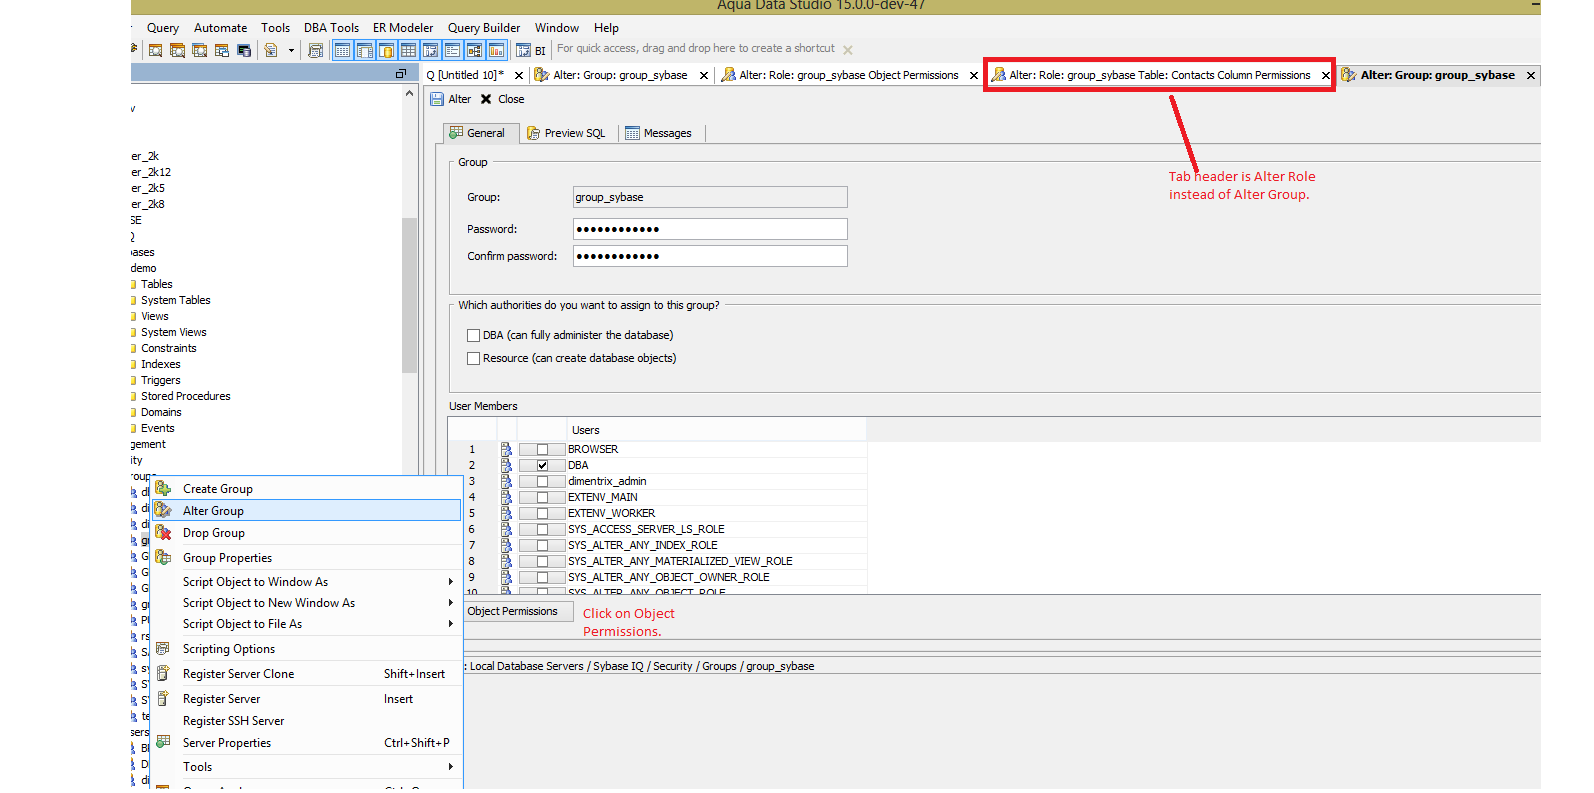
Task: Click the Drop Group red-X icon
Action: tap(163, 532)
